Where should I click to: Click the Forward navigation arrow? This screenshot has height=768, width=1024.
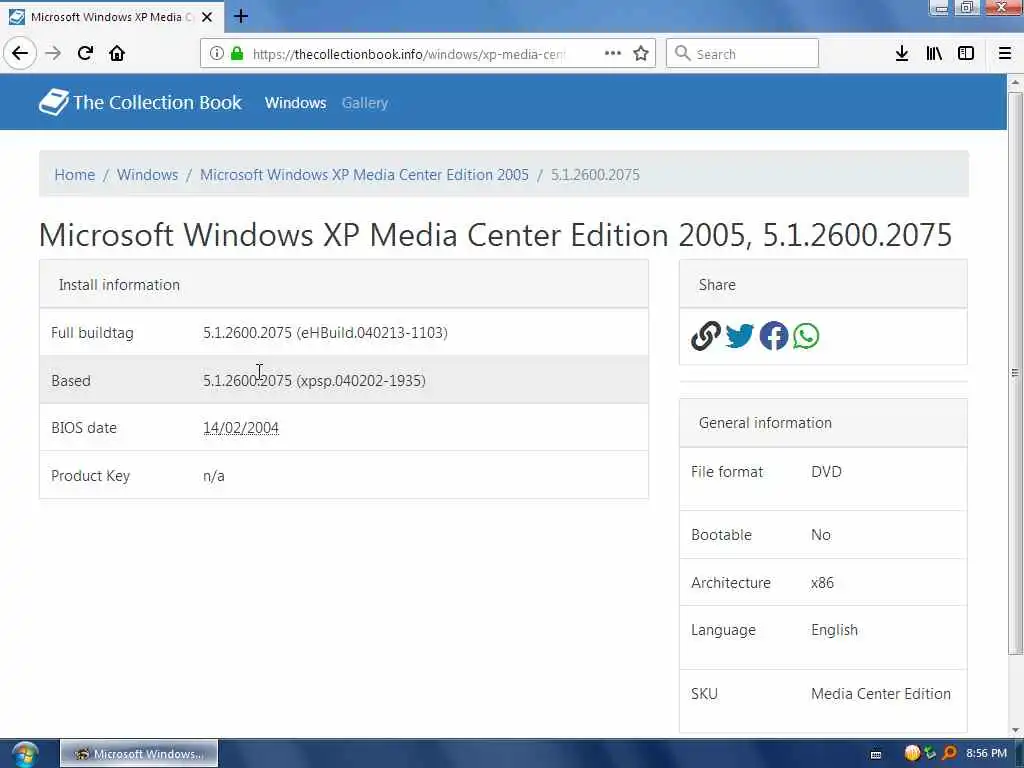tap(53, 53)
